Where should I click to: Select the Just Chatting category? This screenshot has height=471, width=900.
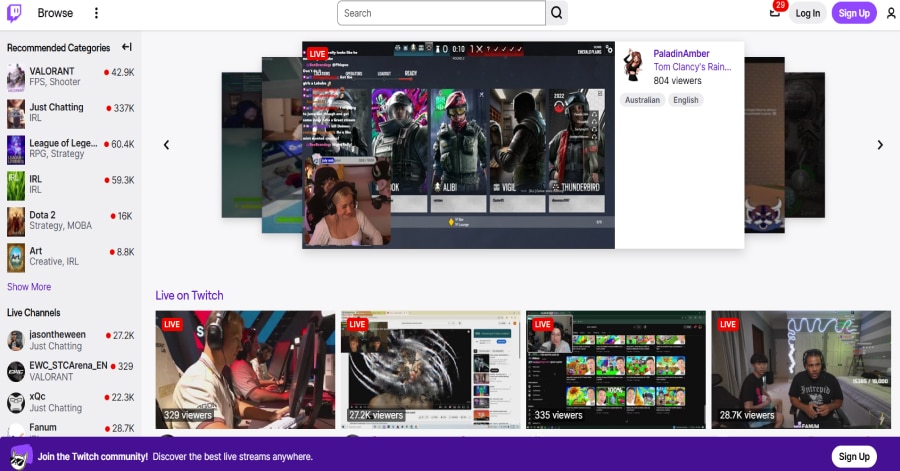pos(71,112)
